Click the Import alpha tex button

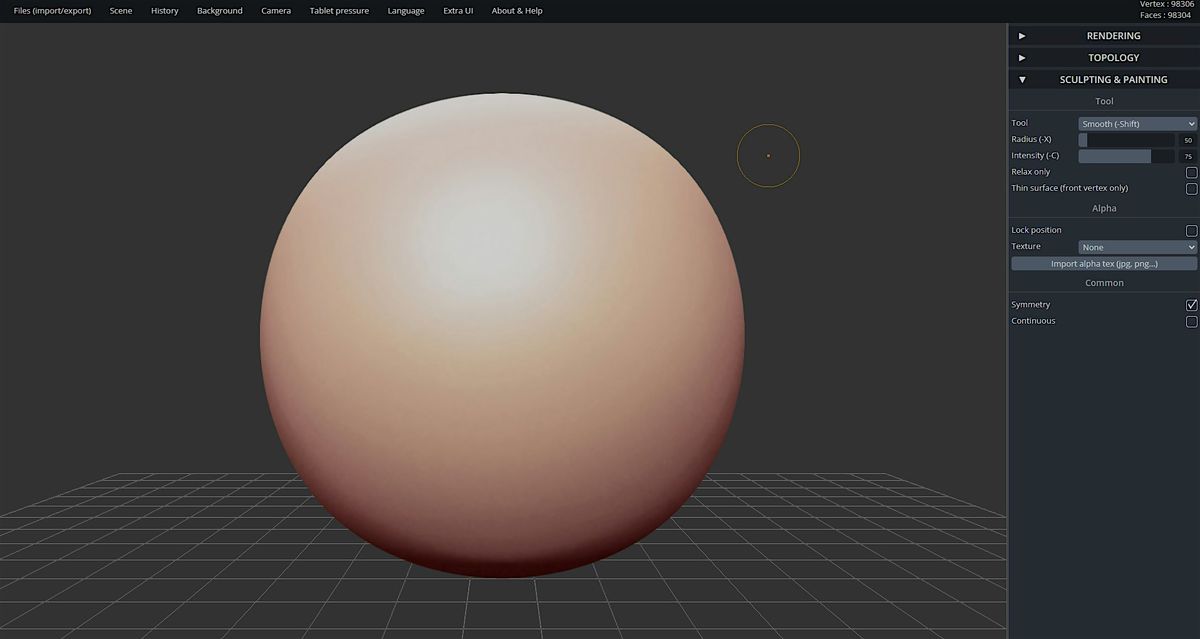click(x=1103, y=263)
